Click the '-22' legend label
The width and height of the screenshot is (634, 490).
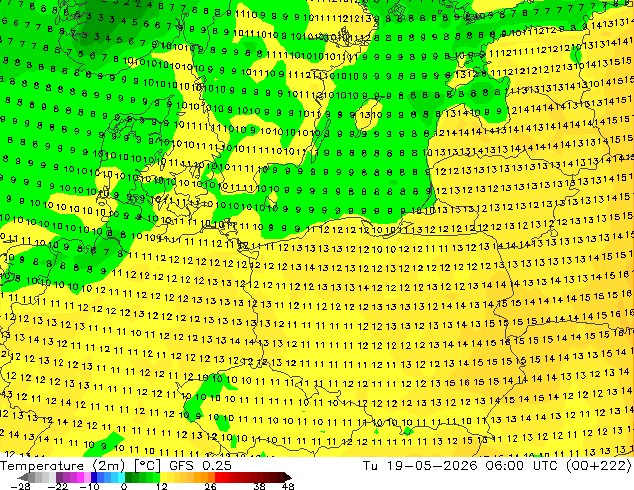click(57, 486)
